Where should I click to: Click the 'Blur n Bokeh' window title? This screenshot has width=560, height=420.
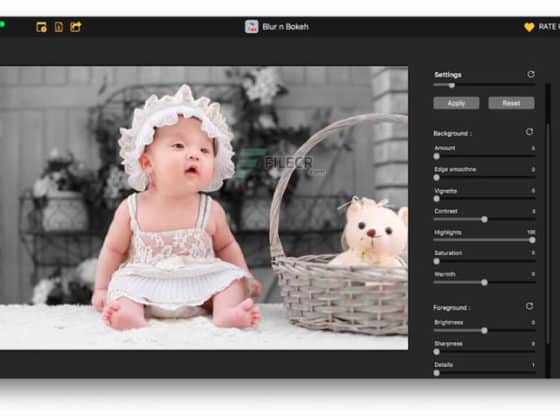pos(285,27)
